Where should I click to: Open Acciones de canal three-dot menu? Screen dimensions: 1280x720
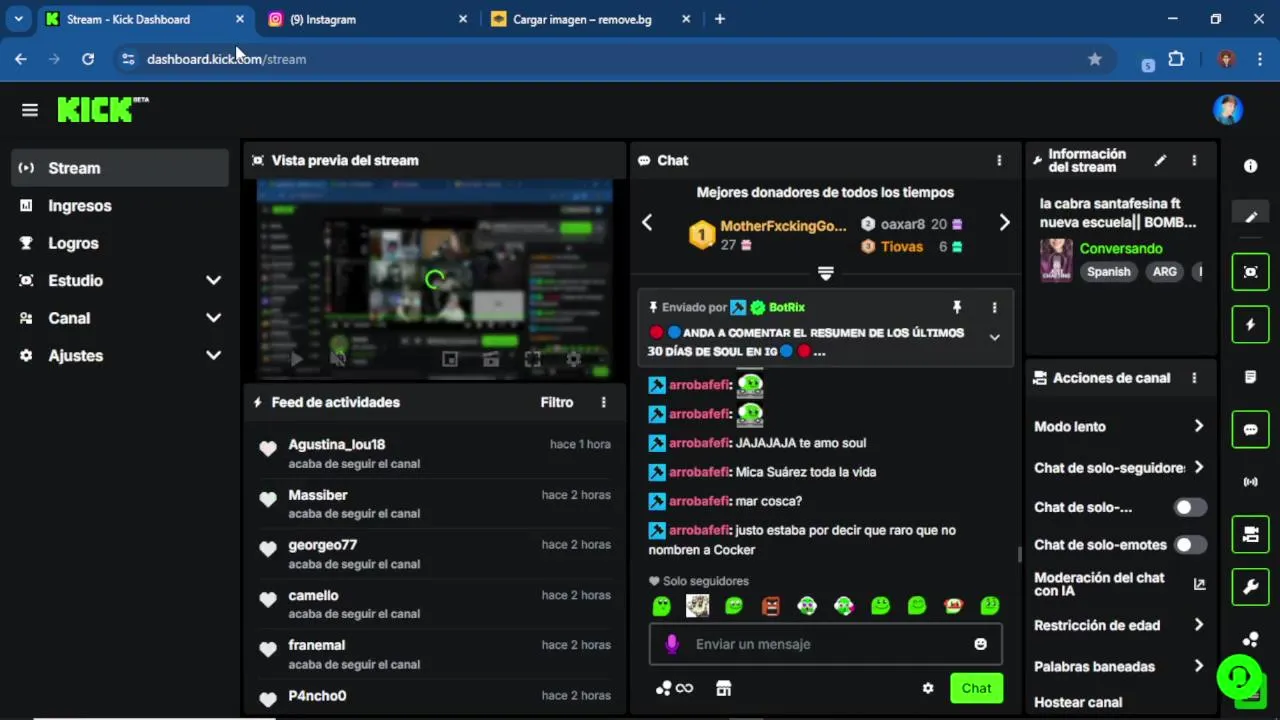[1194, 378]
